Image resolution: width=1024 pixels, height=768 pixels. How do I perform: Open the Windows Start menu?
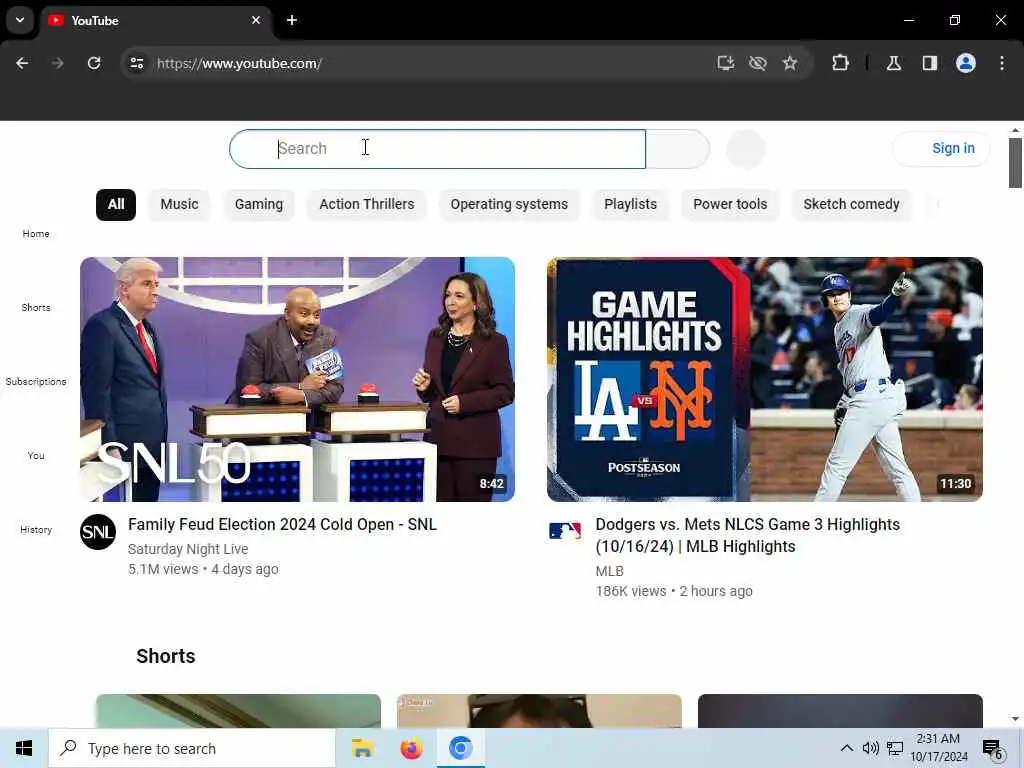click(x=24, y=748)
